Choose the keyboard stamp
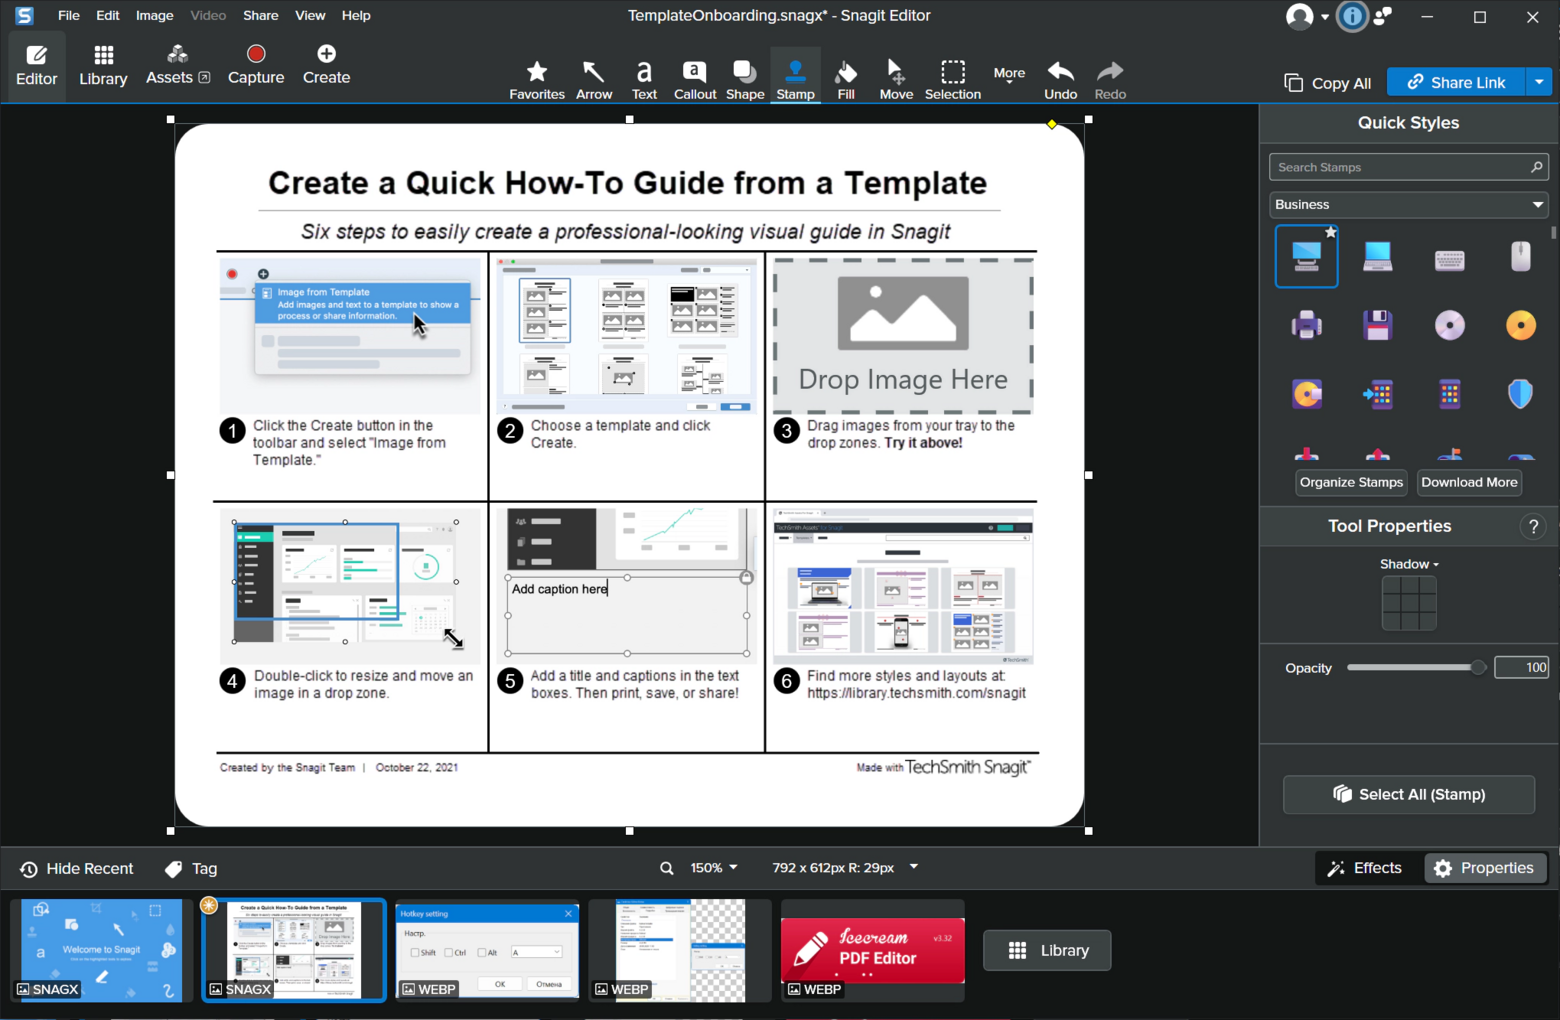This screenshot has height=1020, width=1560. [x=1449, y=260]
